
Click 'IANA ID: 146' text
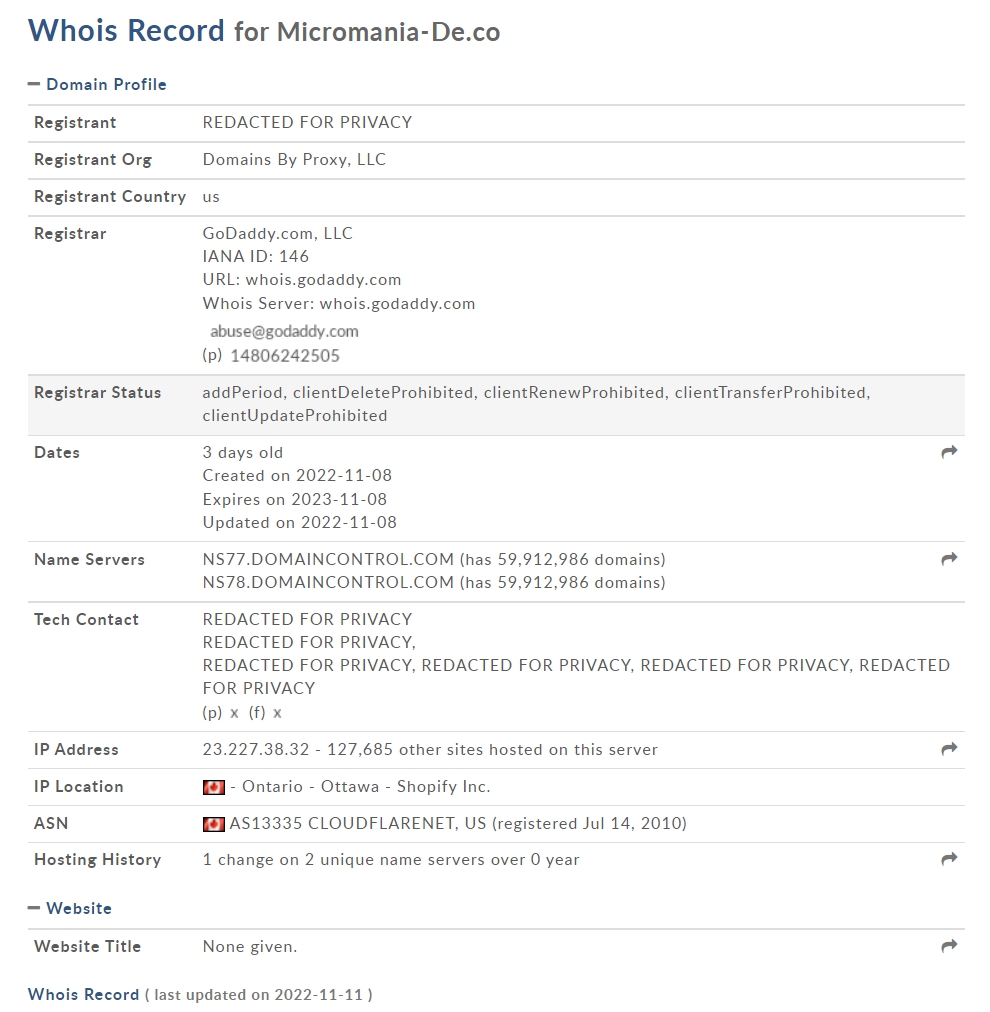pos(256,257)
